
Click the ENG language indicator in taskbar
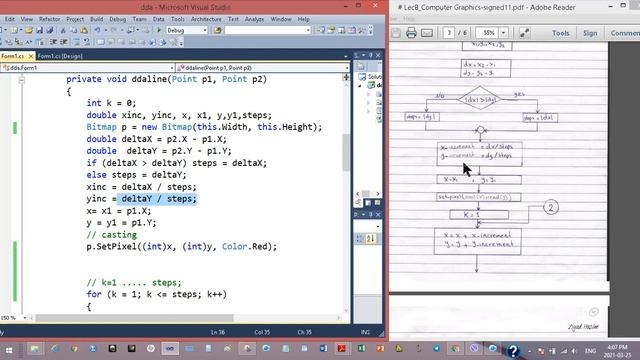coord(590,351)
